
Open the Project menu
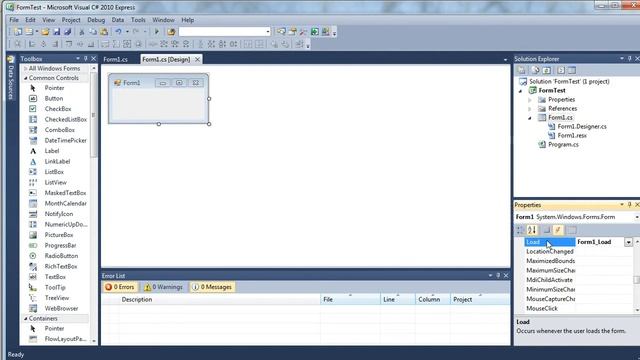[71, 20]
